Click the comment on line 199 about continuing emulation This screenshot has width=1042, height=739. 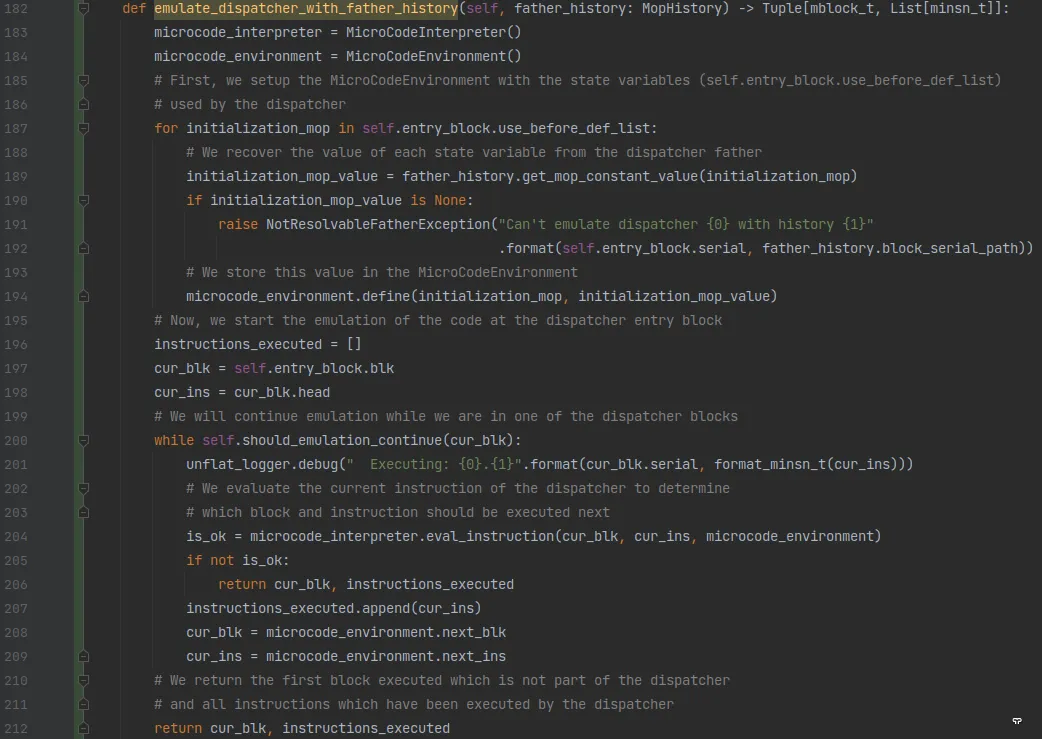pos(446,416)
